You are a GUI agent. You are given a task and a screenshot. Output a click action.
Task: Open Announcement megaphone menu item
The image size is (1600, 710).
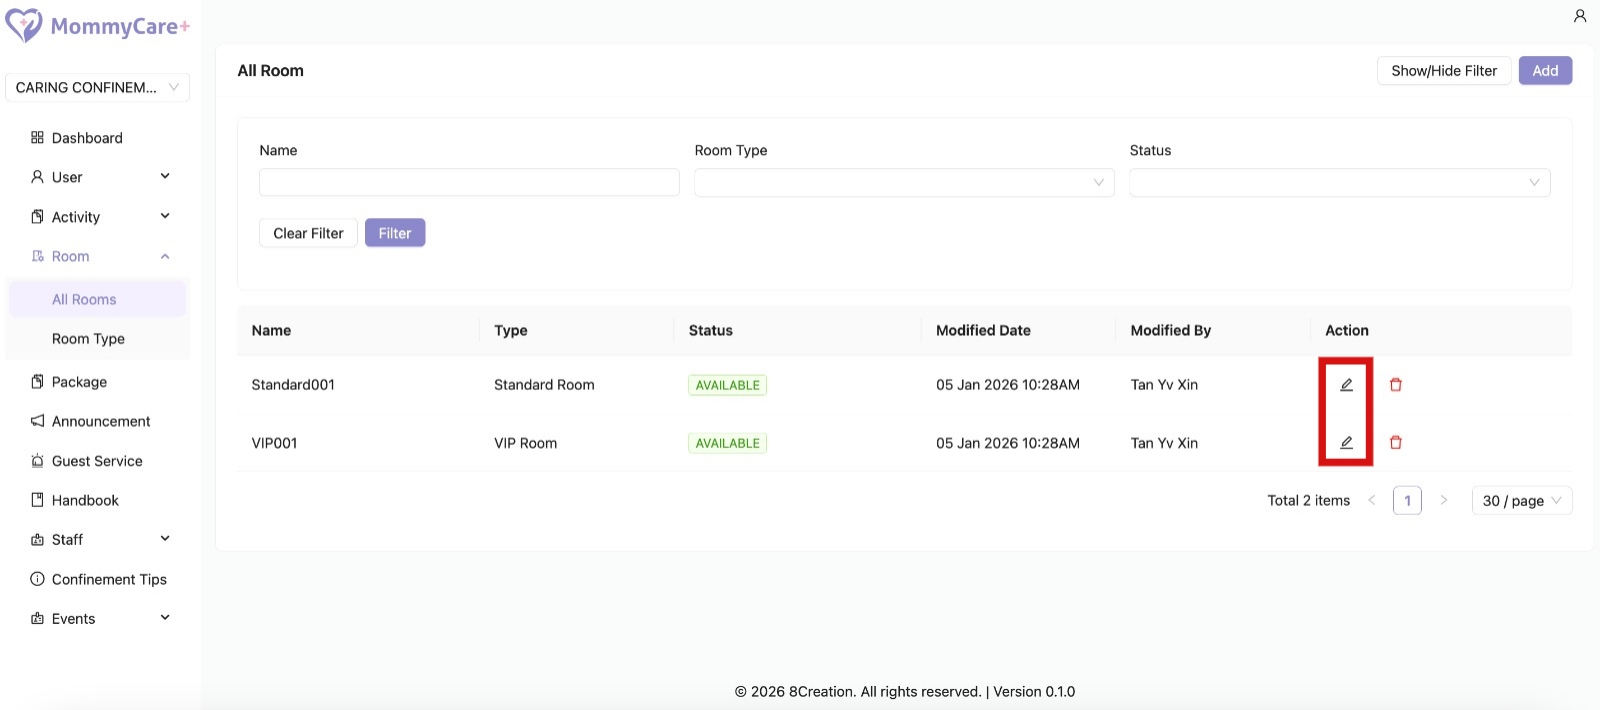point(100,421)
